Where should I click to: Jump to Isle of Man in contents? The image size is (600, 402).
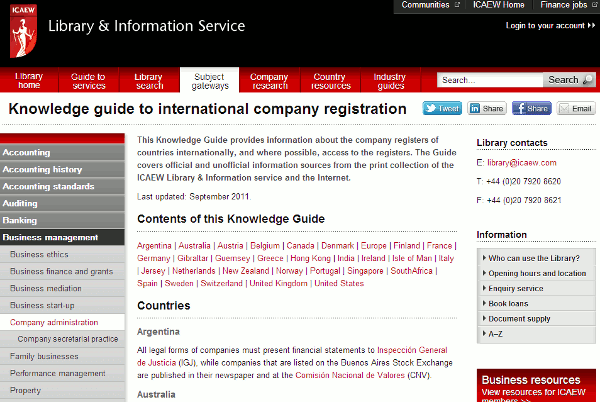click(412, 258)
